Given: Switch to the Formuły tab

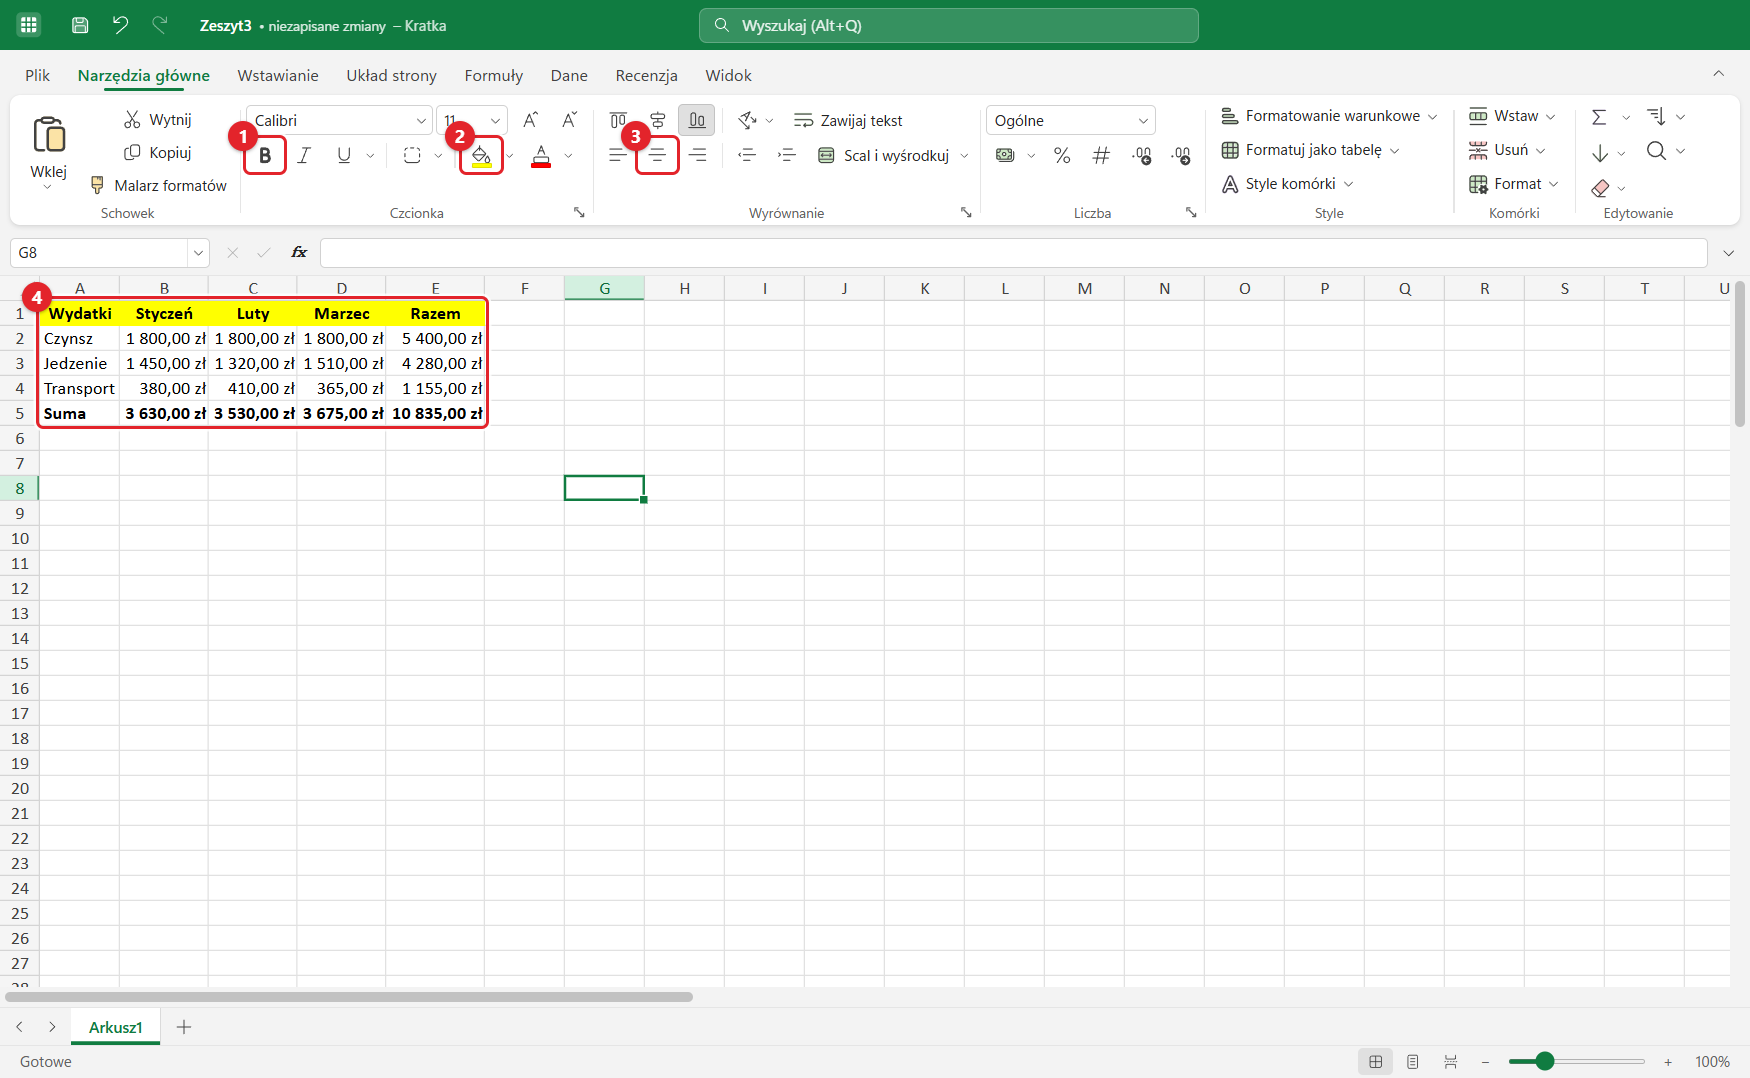Looking at the screenshot, I should (x=494, y=75).
